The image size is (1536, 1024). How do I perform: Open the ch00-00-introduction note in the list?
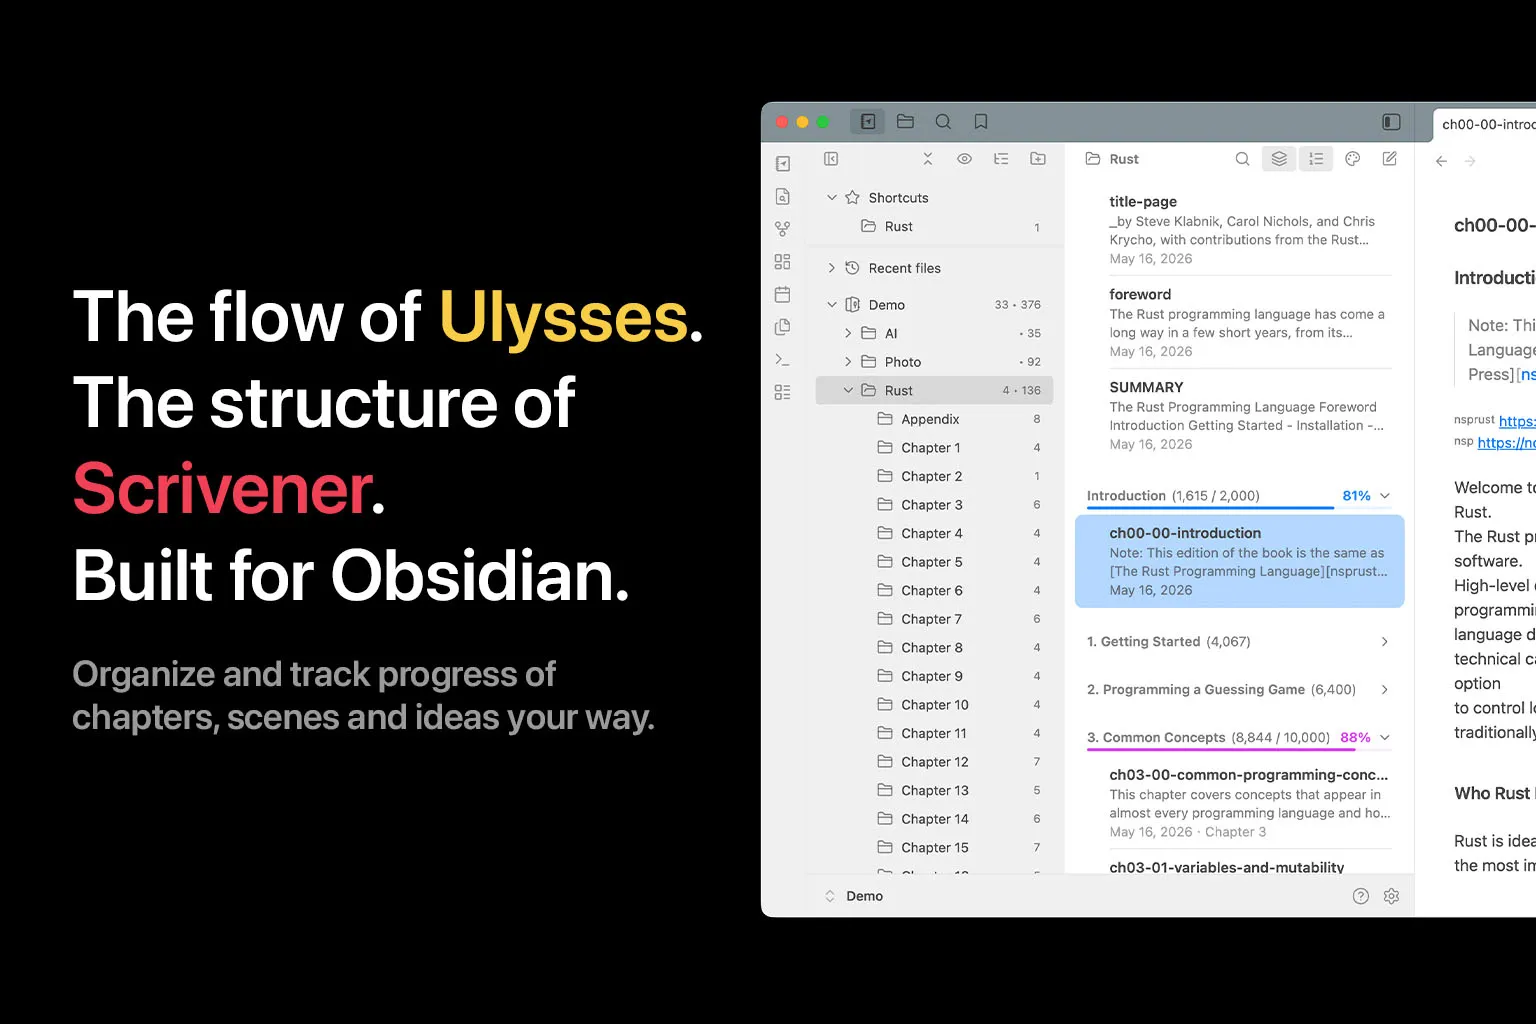point(1240,561)
